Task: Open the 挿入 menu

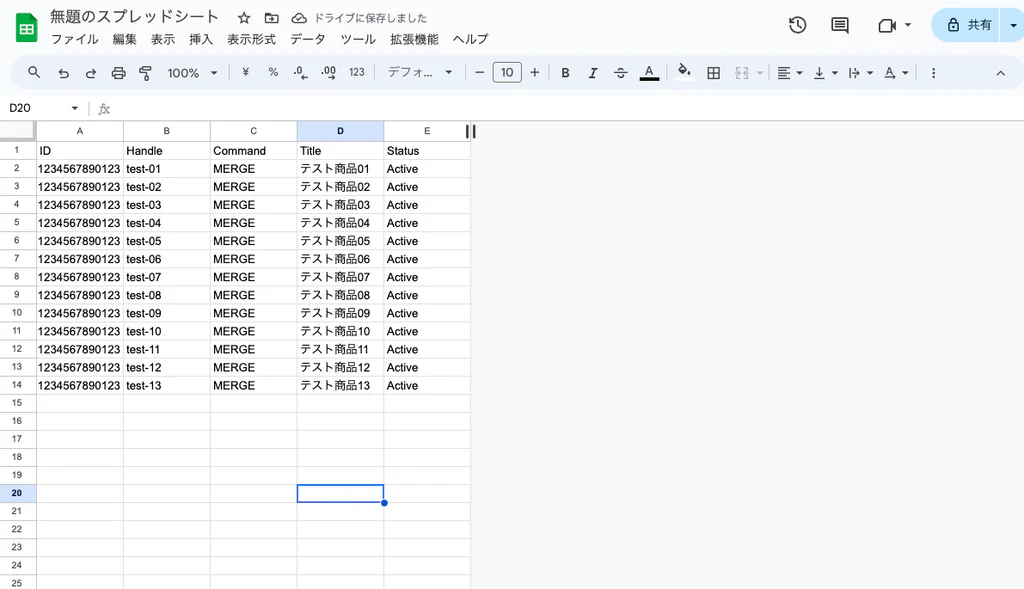Action: point(200,39)
